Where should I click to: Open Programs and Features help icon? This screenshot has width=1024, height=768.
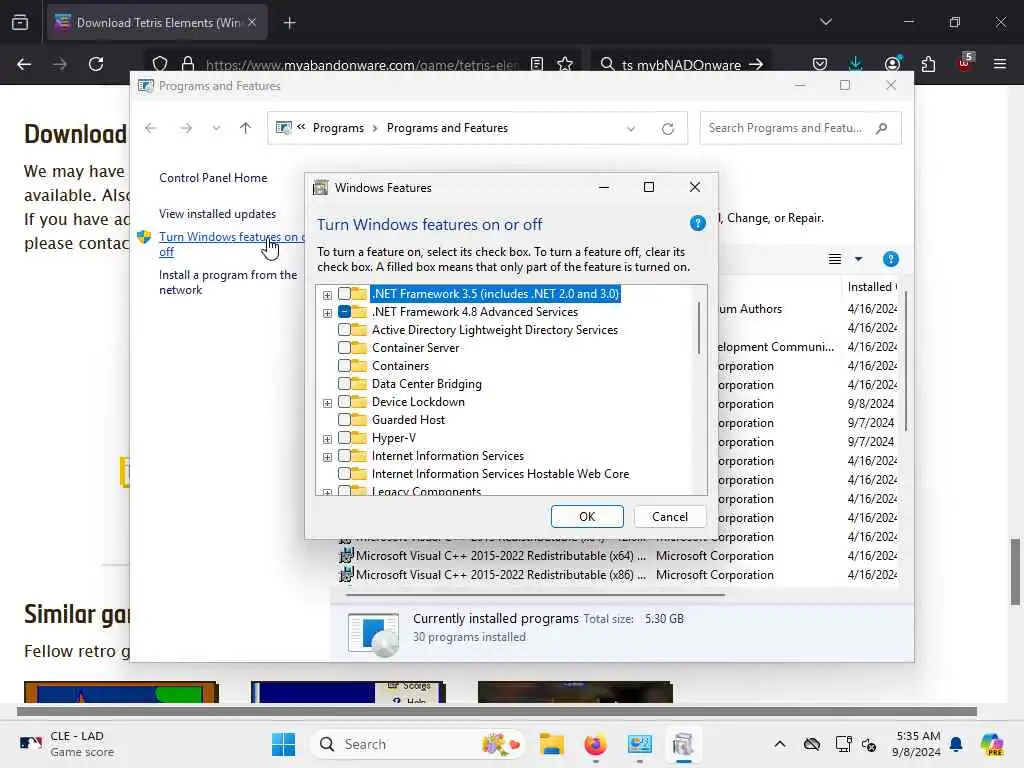click(x=890, y=259)
